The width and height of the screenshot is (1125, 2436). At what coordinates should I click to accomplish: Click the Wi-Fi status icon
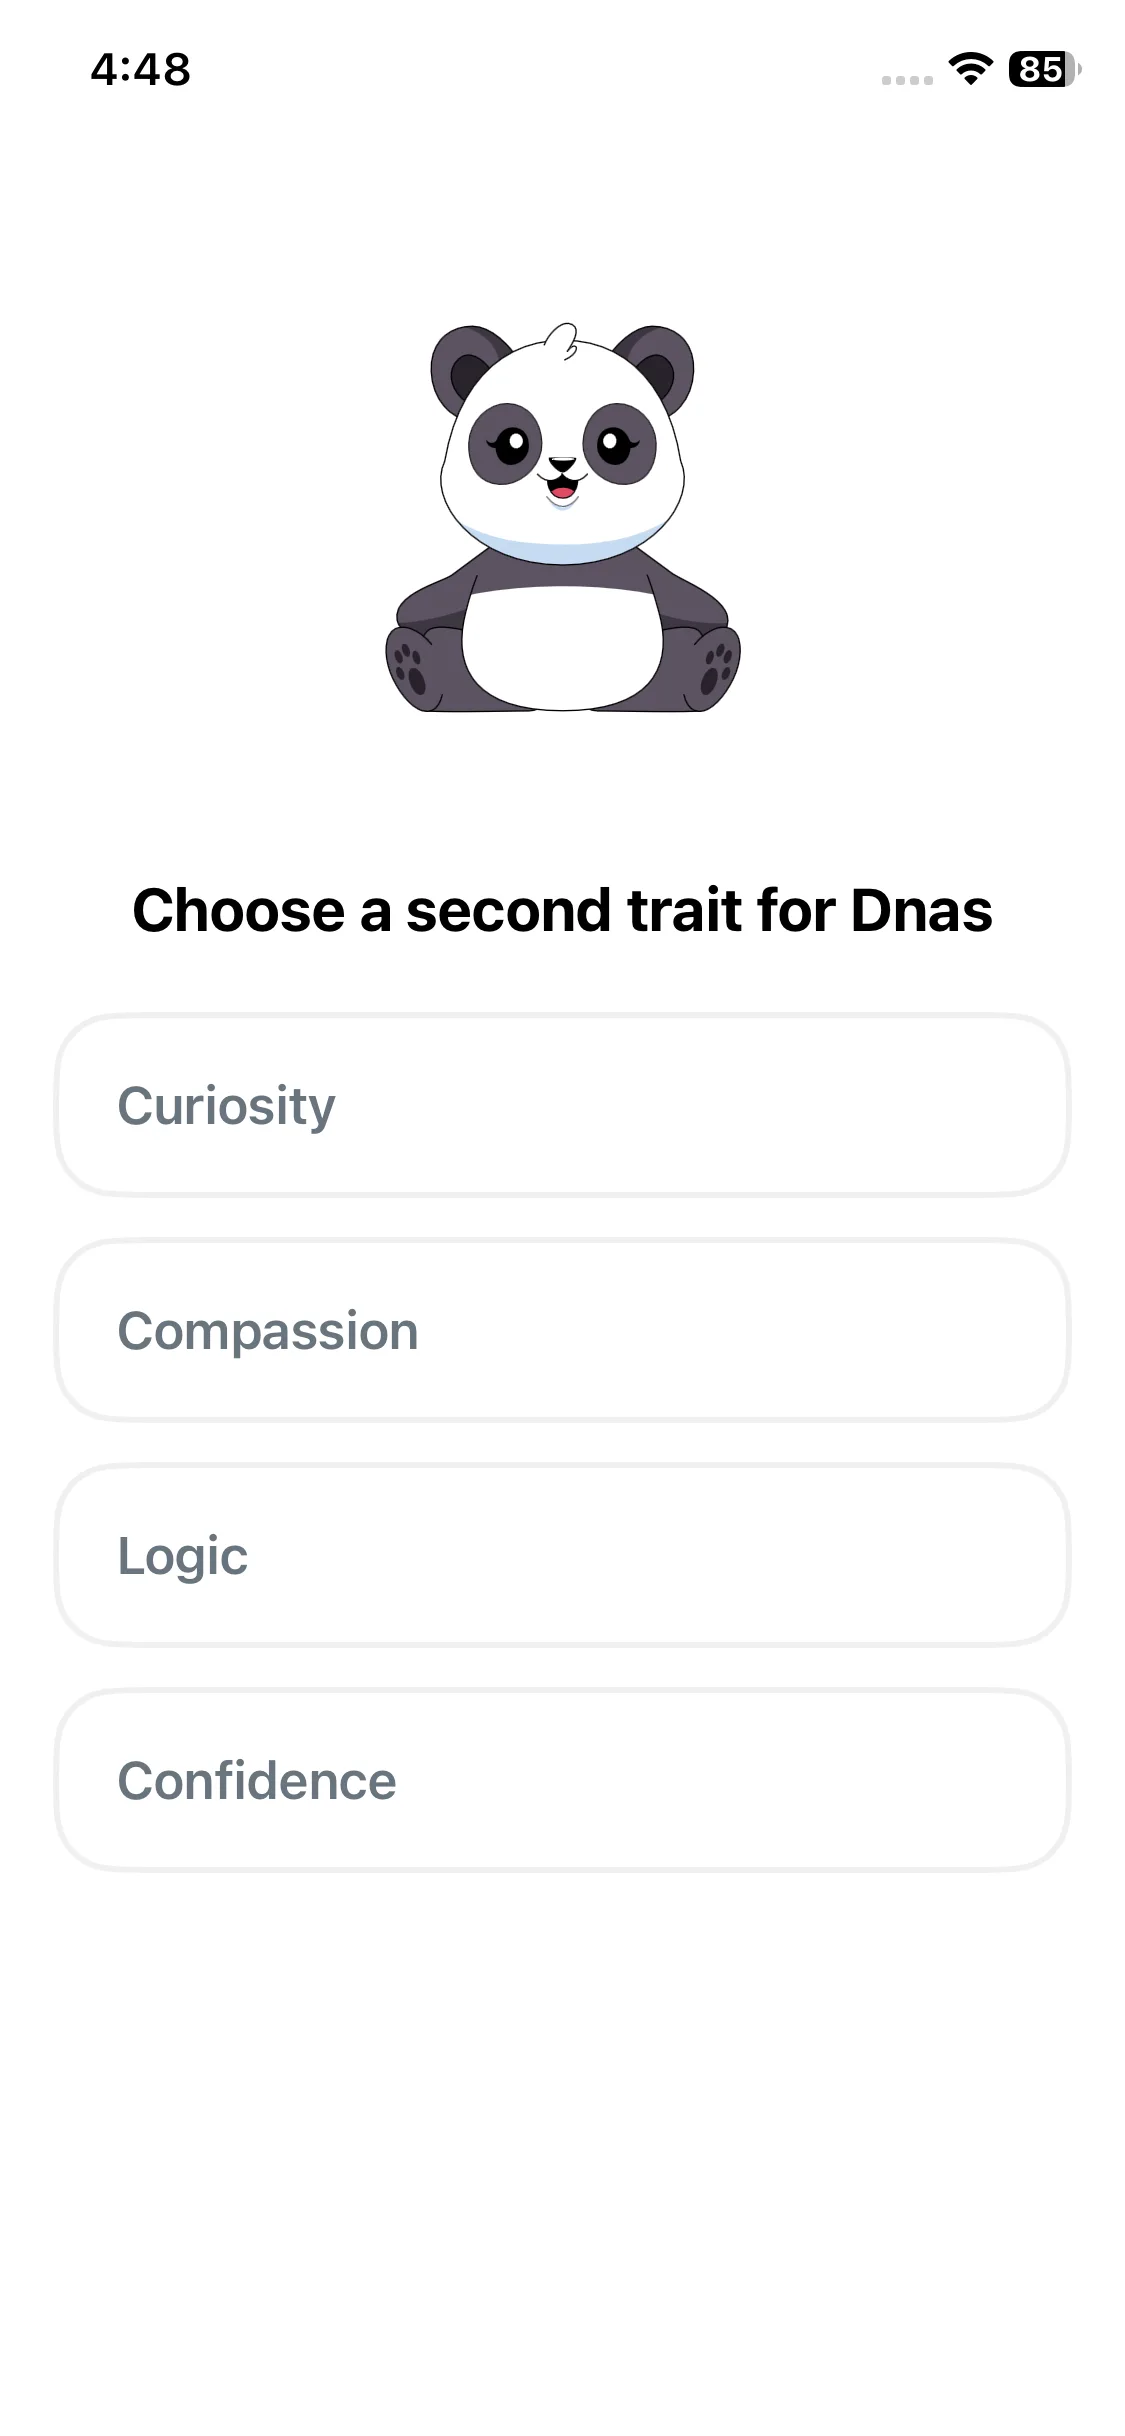click(969, 69)
